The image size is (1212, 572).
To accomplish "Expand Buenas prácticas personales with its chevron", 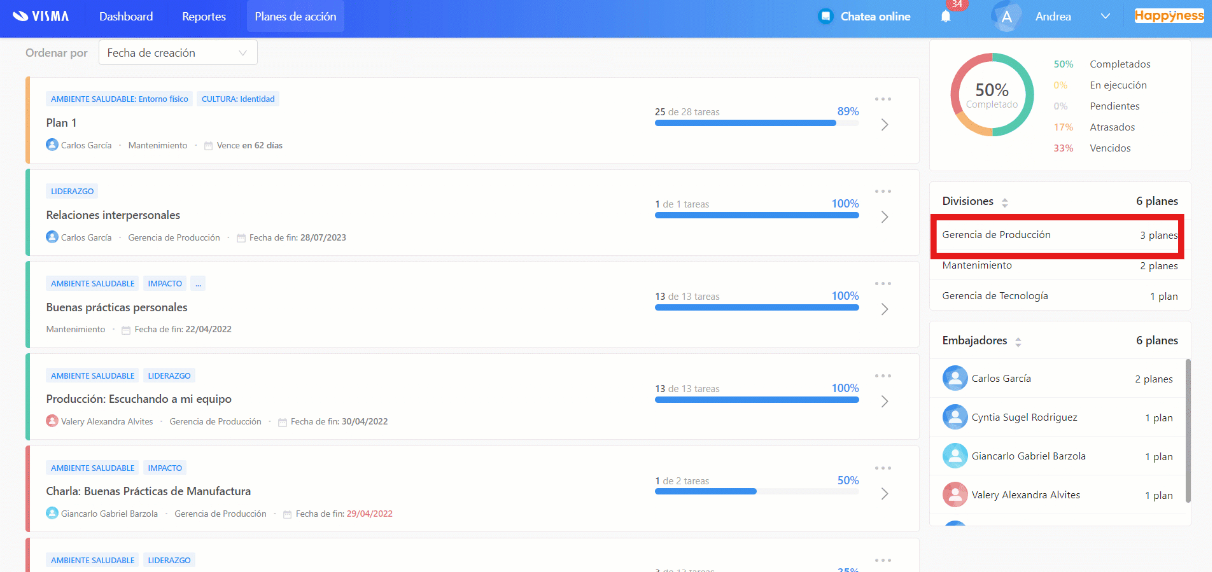I will click(884, 309).
